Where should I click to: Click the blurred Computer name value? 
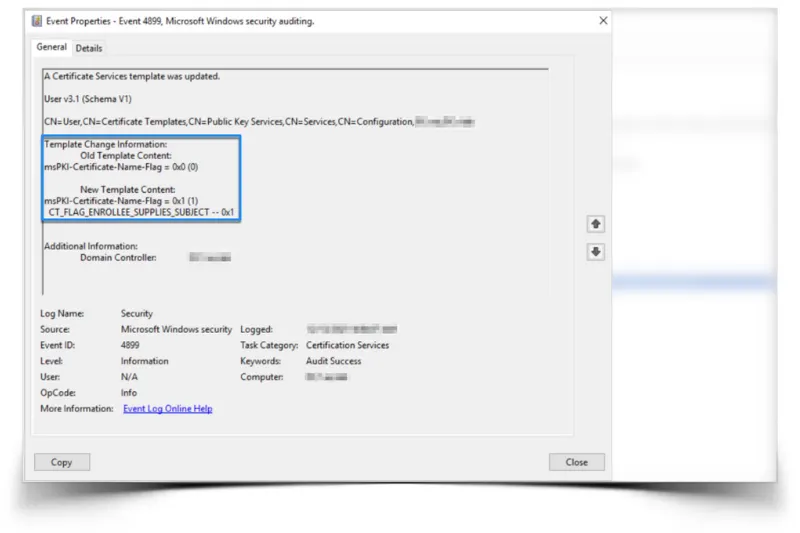pyautogui.click(x=327, y=377)
